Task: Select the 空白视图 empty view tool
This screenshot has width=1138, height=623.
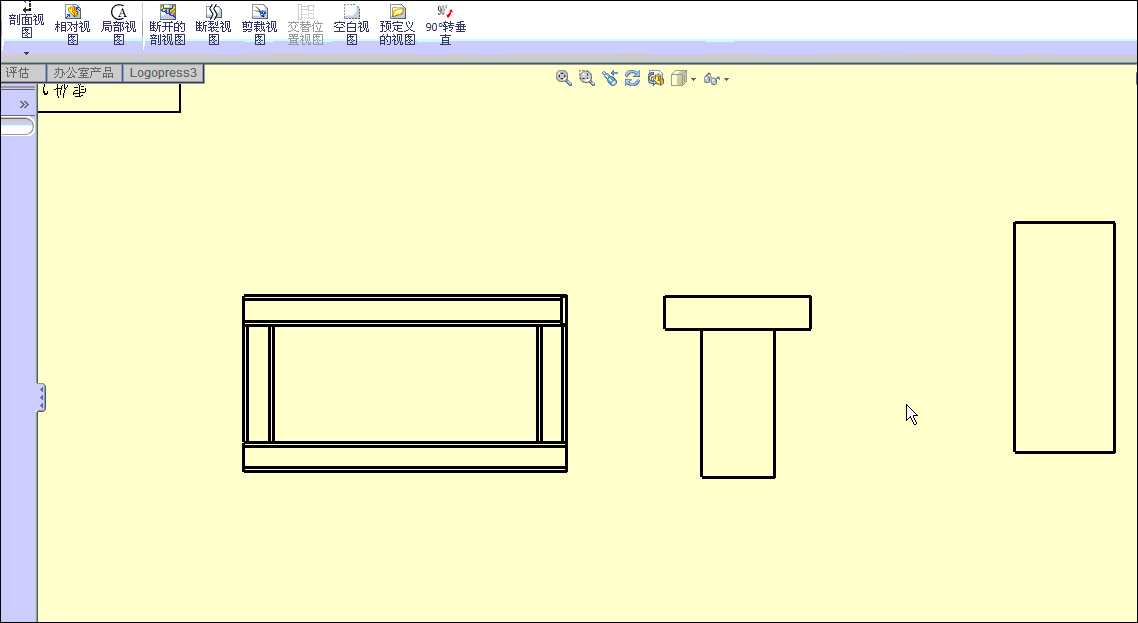Action: [x=351, y=24]
